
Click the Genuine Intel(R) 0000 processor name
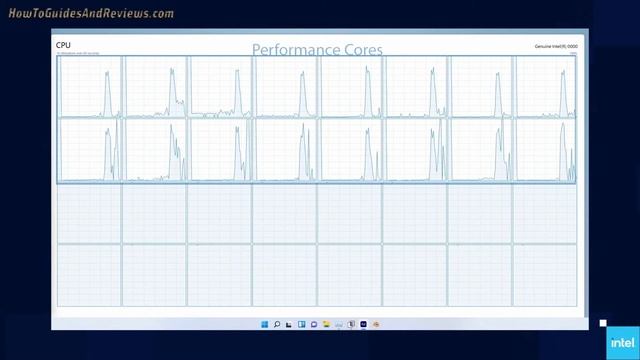[556, 47]
